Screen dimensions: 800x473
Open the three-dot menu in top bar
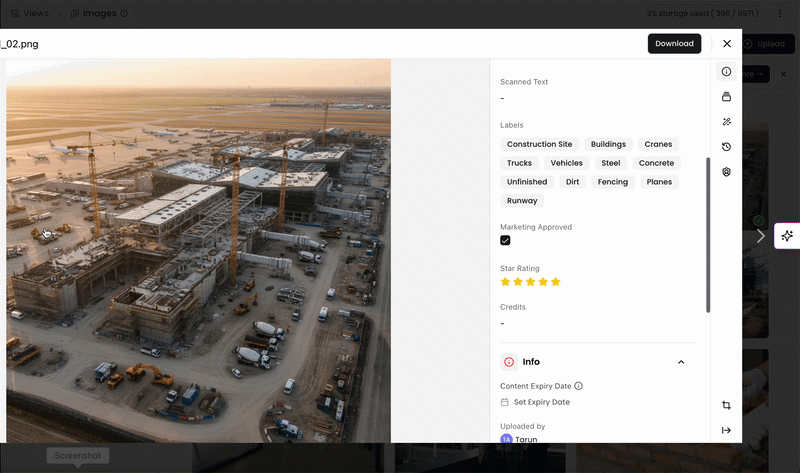(779, 14)
